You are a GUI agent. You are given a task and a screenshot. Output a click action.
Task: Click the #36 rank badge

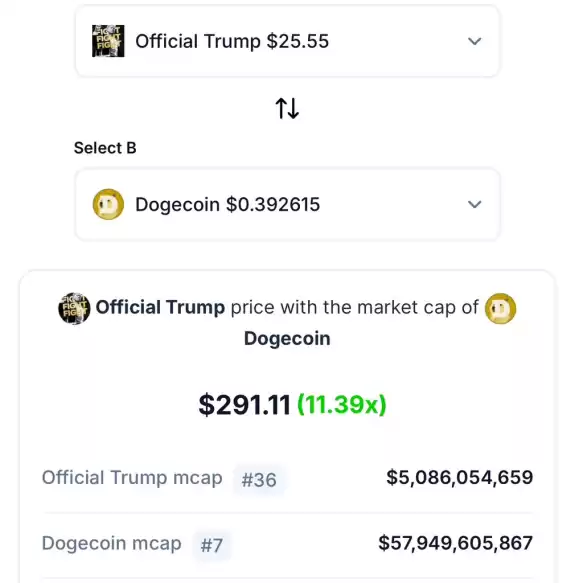(x=259, y=480)
